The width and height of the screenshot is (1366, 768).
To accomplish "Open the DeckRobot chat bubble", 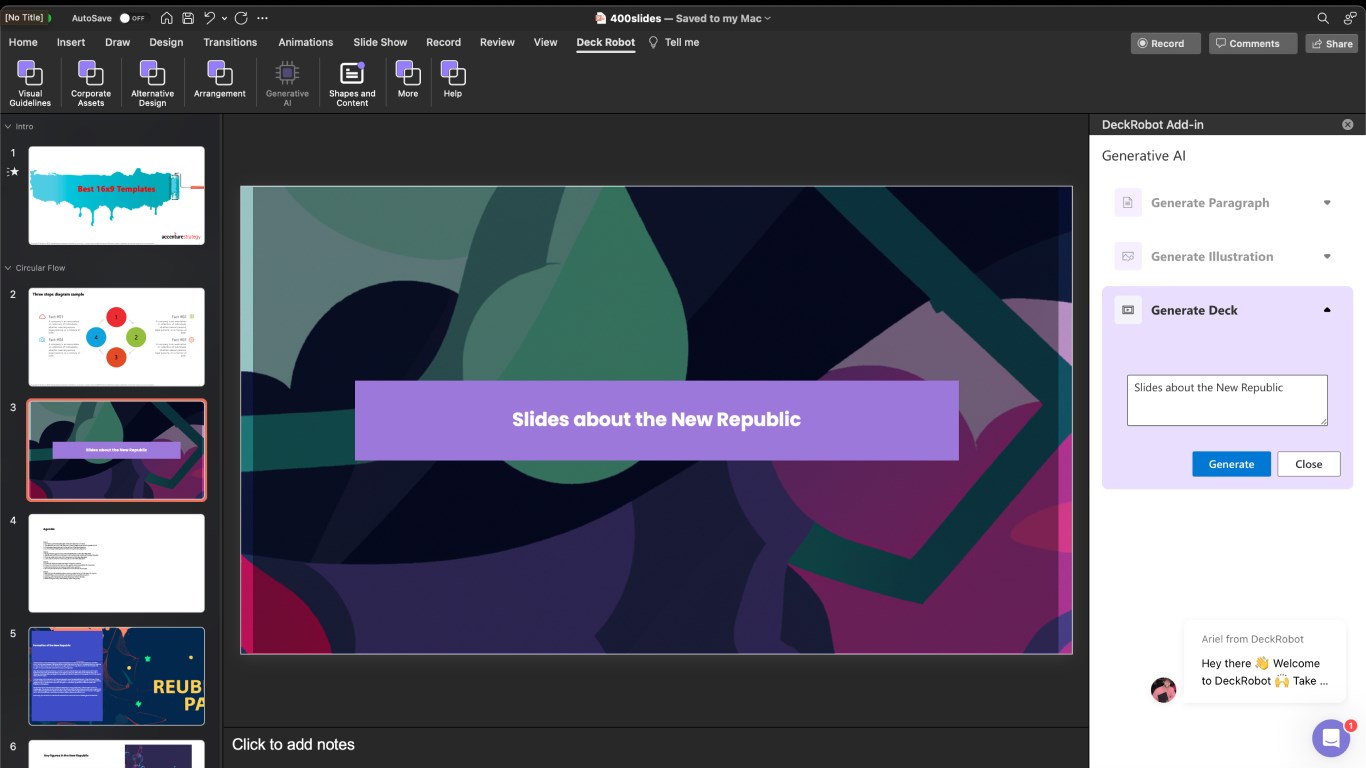I will coord(1331,738).
